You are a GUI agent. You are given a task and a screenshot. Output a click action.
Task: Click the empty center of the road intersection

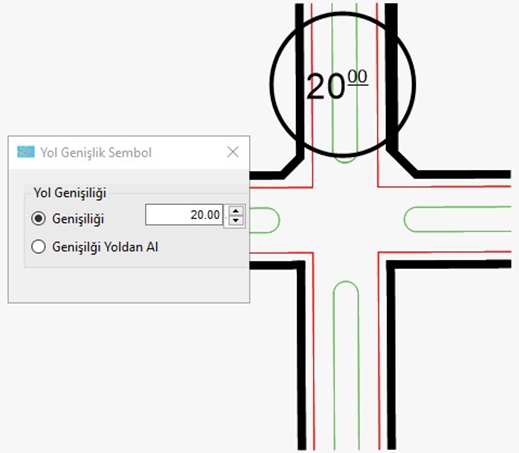click(x=346, y=220)
